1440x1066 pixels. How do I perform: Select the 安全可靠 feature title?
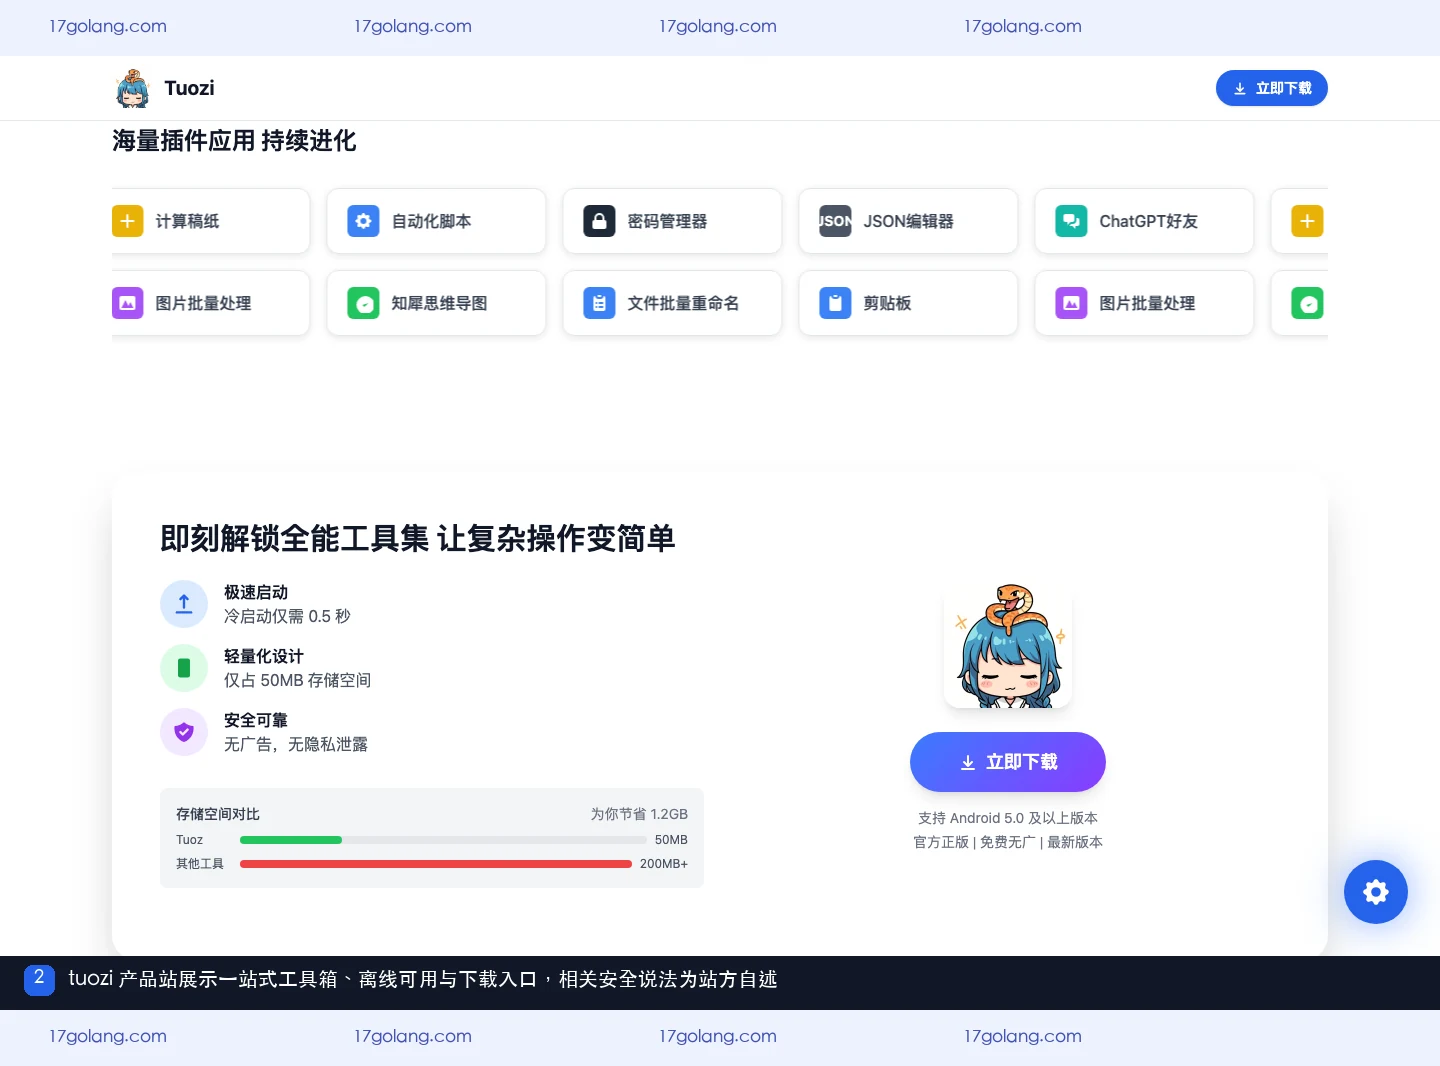(256, 720)
